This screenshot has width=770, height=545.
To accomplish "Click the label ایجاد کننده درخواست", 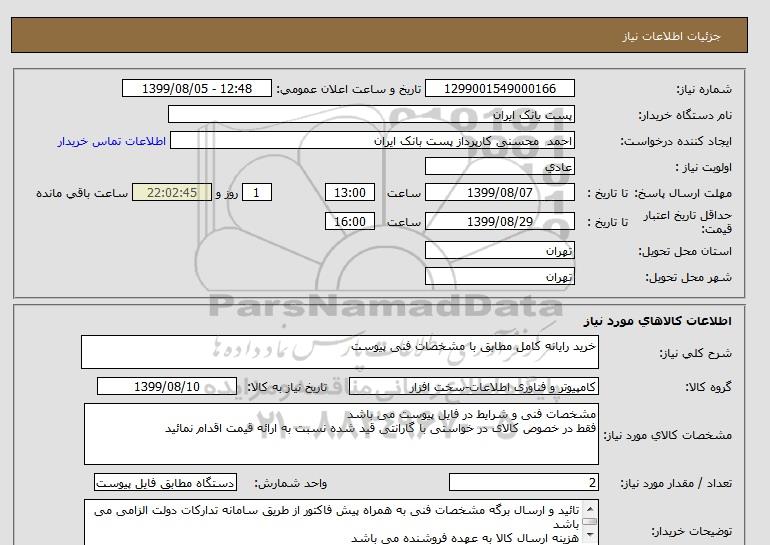I will pos(676,141).
